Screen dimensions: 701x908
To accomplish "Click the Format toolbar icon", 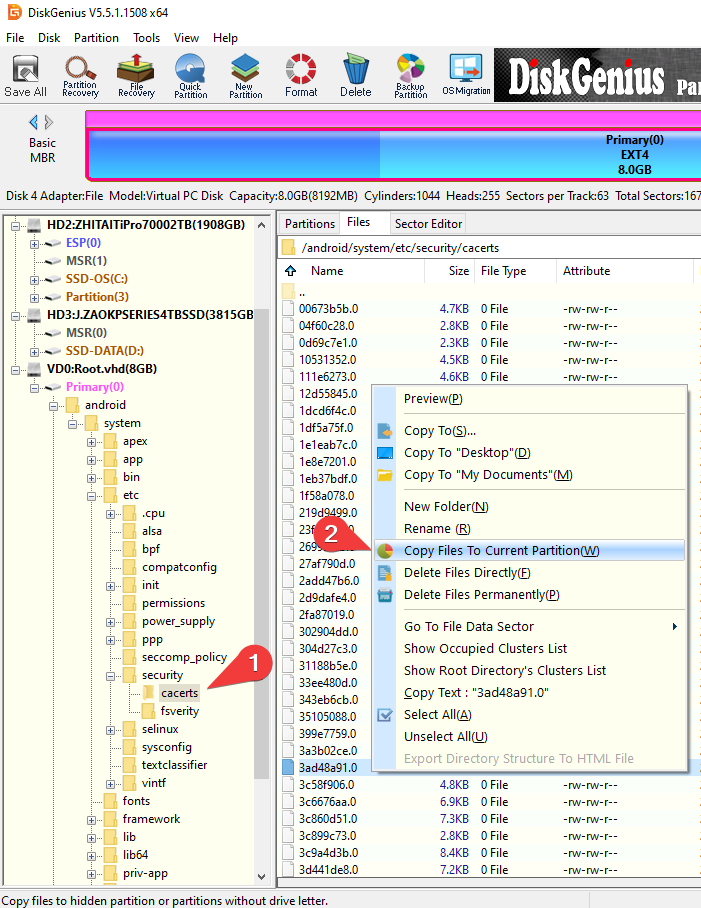I will click(301, 75).
